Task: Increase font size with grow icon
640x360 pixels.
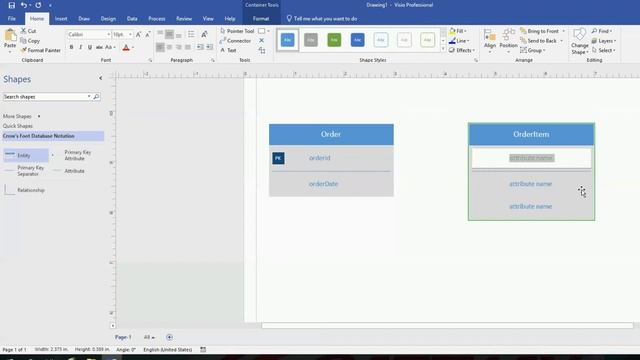Action: pos(138,35)
